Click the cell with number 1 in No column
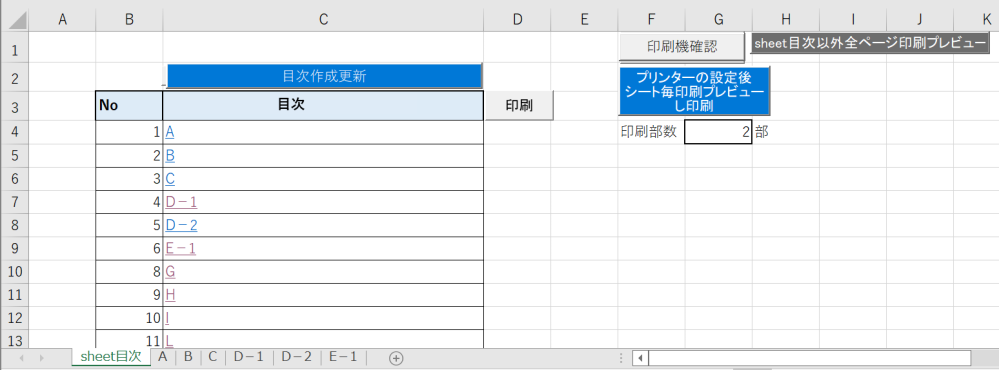The image size is (999, 370). [x=129, y=132]
